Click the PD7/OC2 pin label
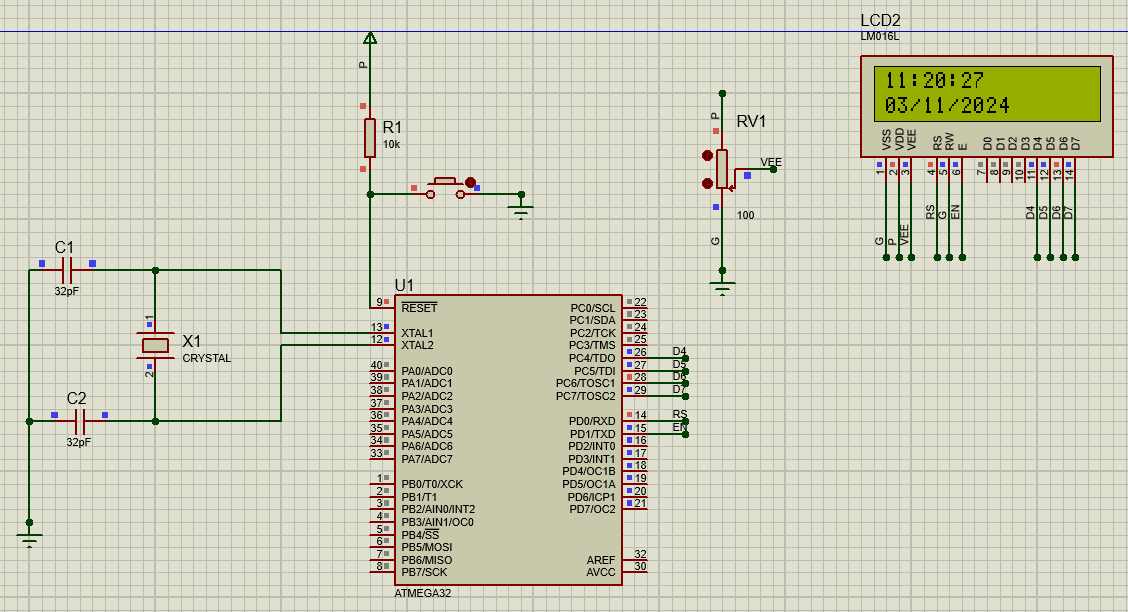Screen dimensions: 1128x612 point(593,509)
